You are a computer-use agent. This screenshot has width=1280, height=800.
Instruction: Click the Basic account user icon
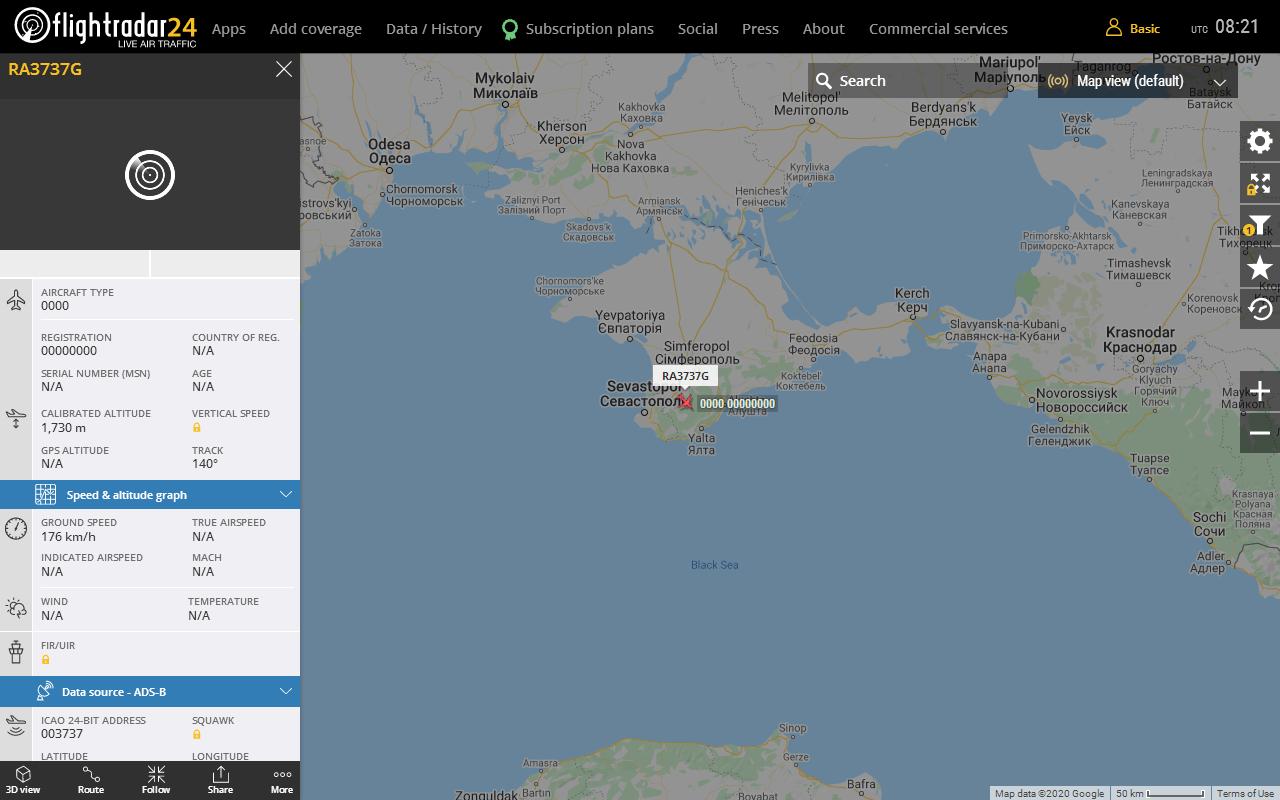coord(1113,28)
